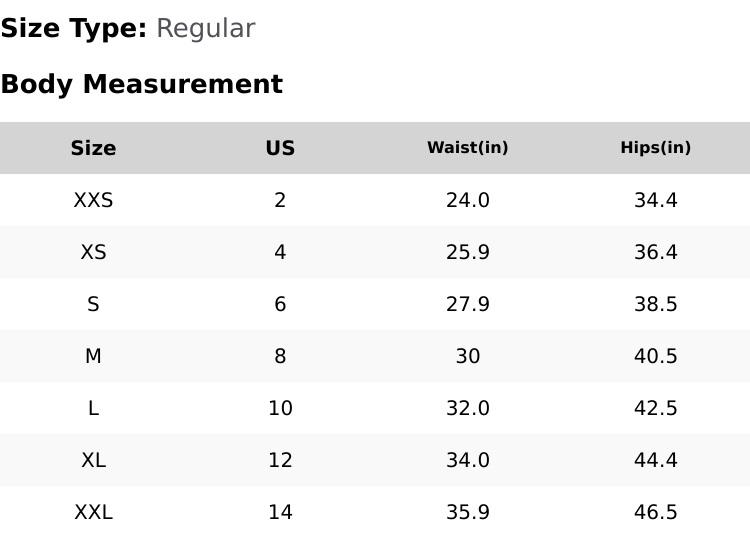Click the 46.5 hips value

(655, 512)
